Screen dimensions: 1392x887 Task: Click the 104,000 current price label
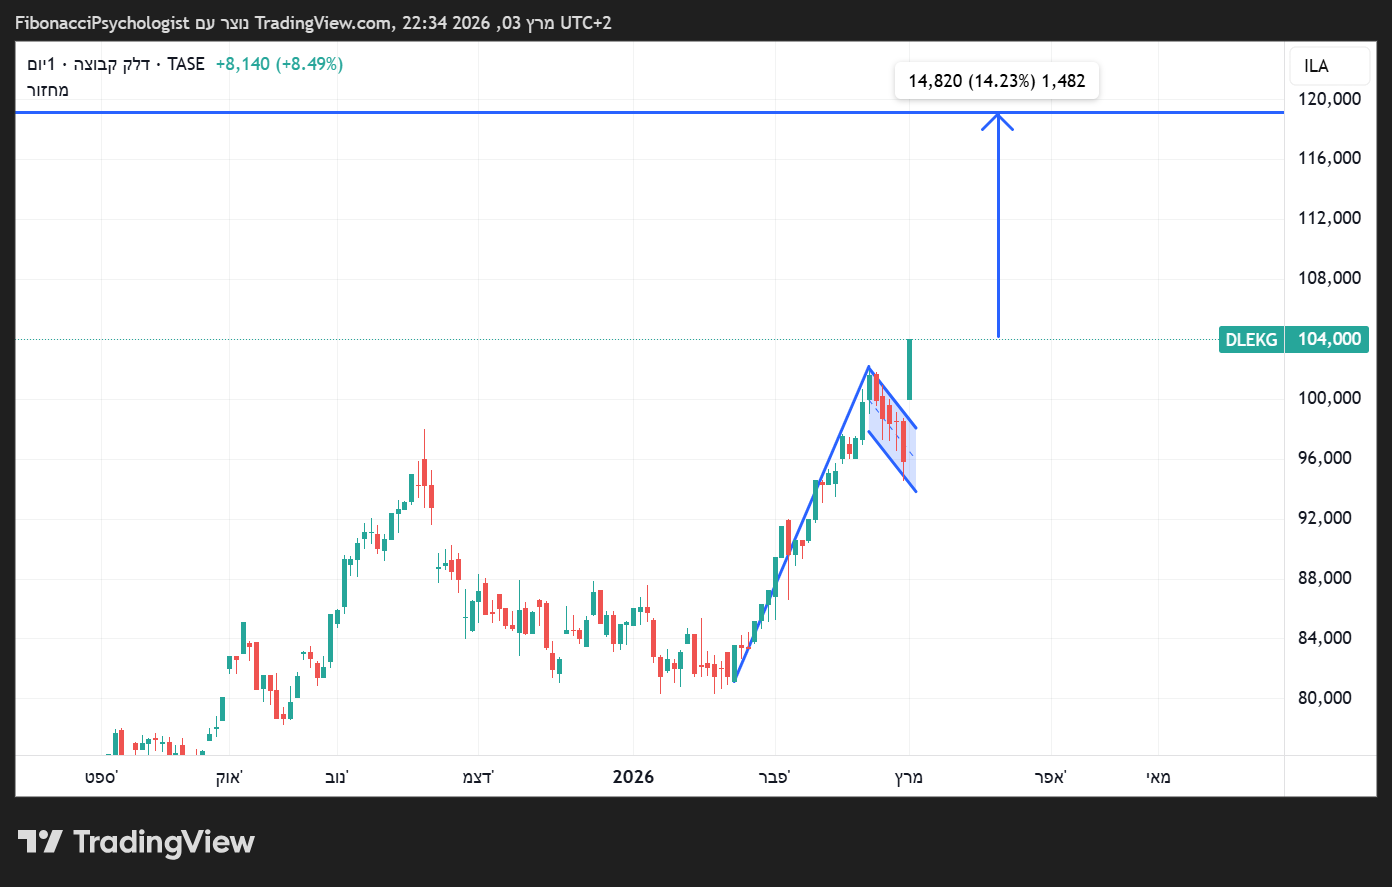pyautogui.click(x=1329, y=340)
